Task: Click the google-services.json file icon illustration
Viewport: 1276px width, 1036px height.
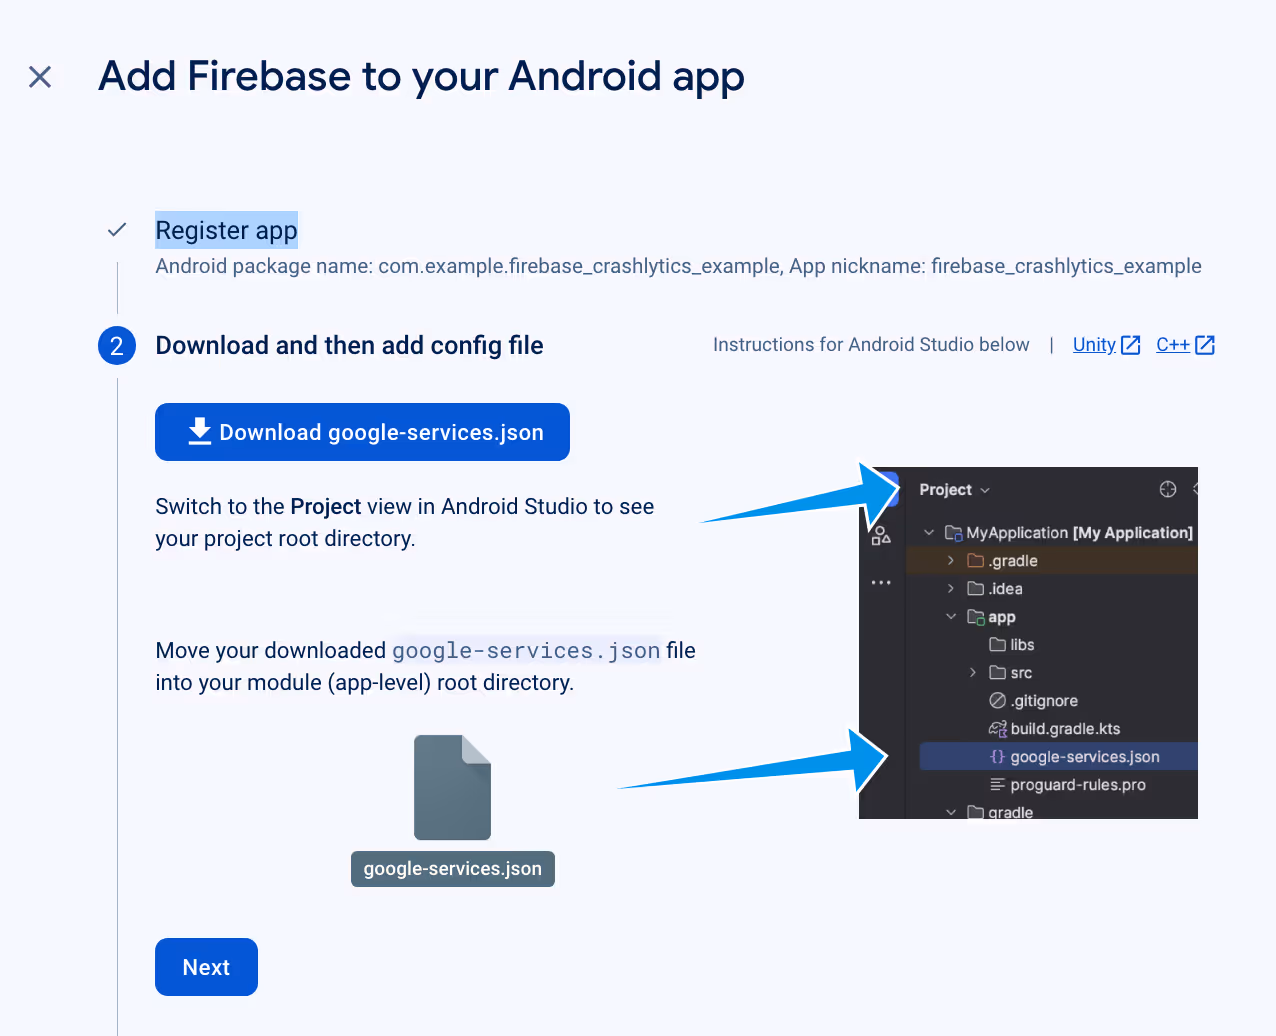Action: (x=452, y=788)
